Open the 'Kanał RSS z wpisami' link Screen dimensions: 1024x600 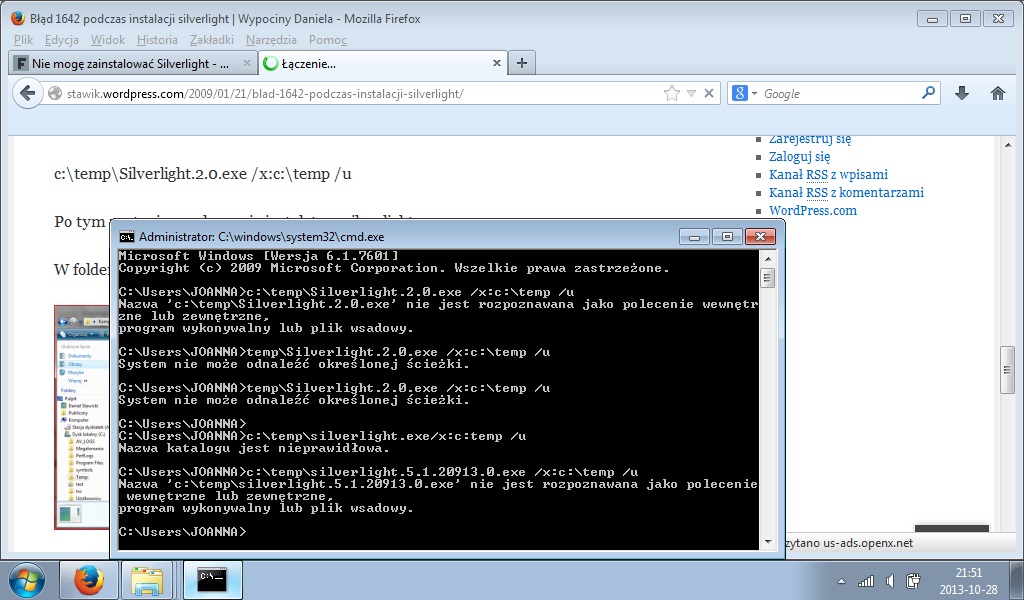[x=828, y=174]
